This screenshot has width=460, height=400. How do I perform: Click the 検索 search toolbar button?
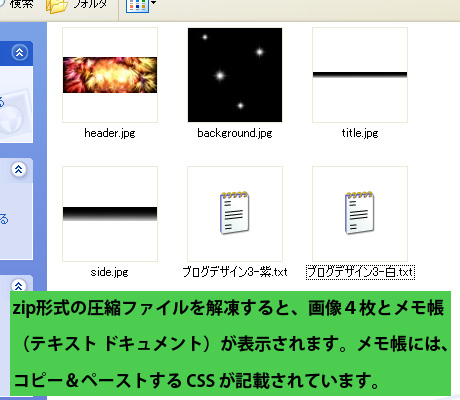17,4
